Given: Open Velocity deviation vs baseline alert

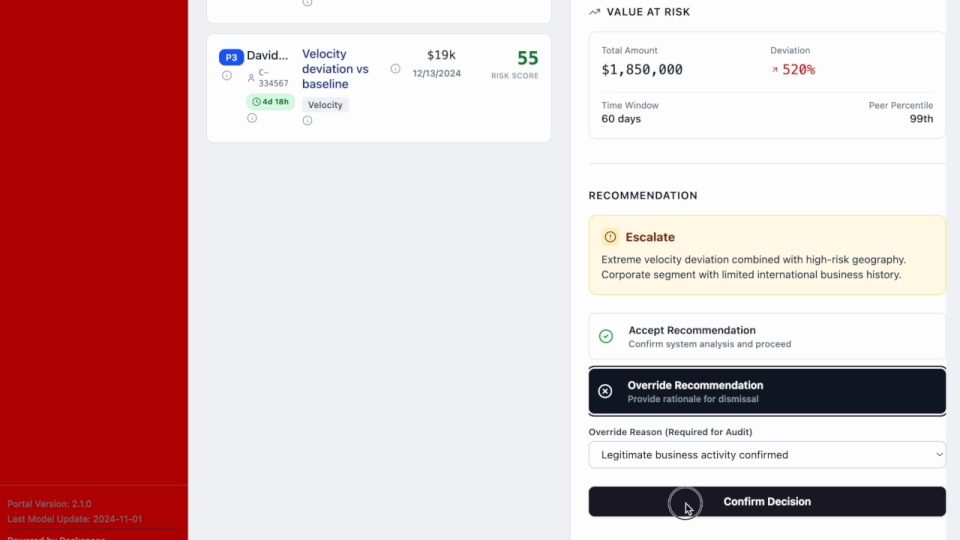Looking at the screenshot, I should pos(336,69).
